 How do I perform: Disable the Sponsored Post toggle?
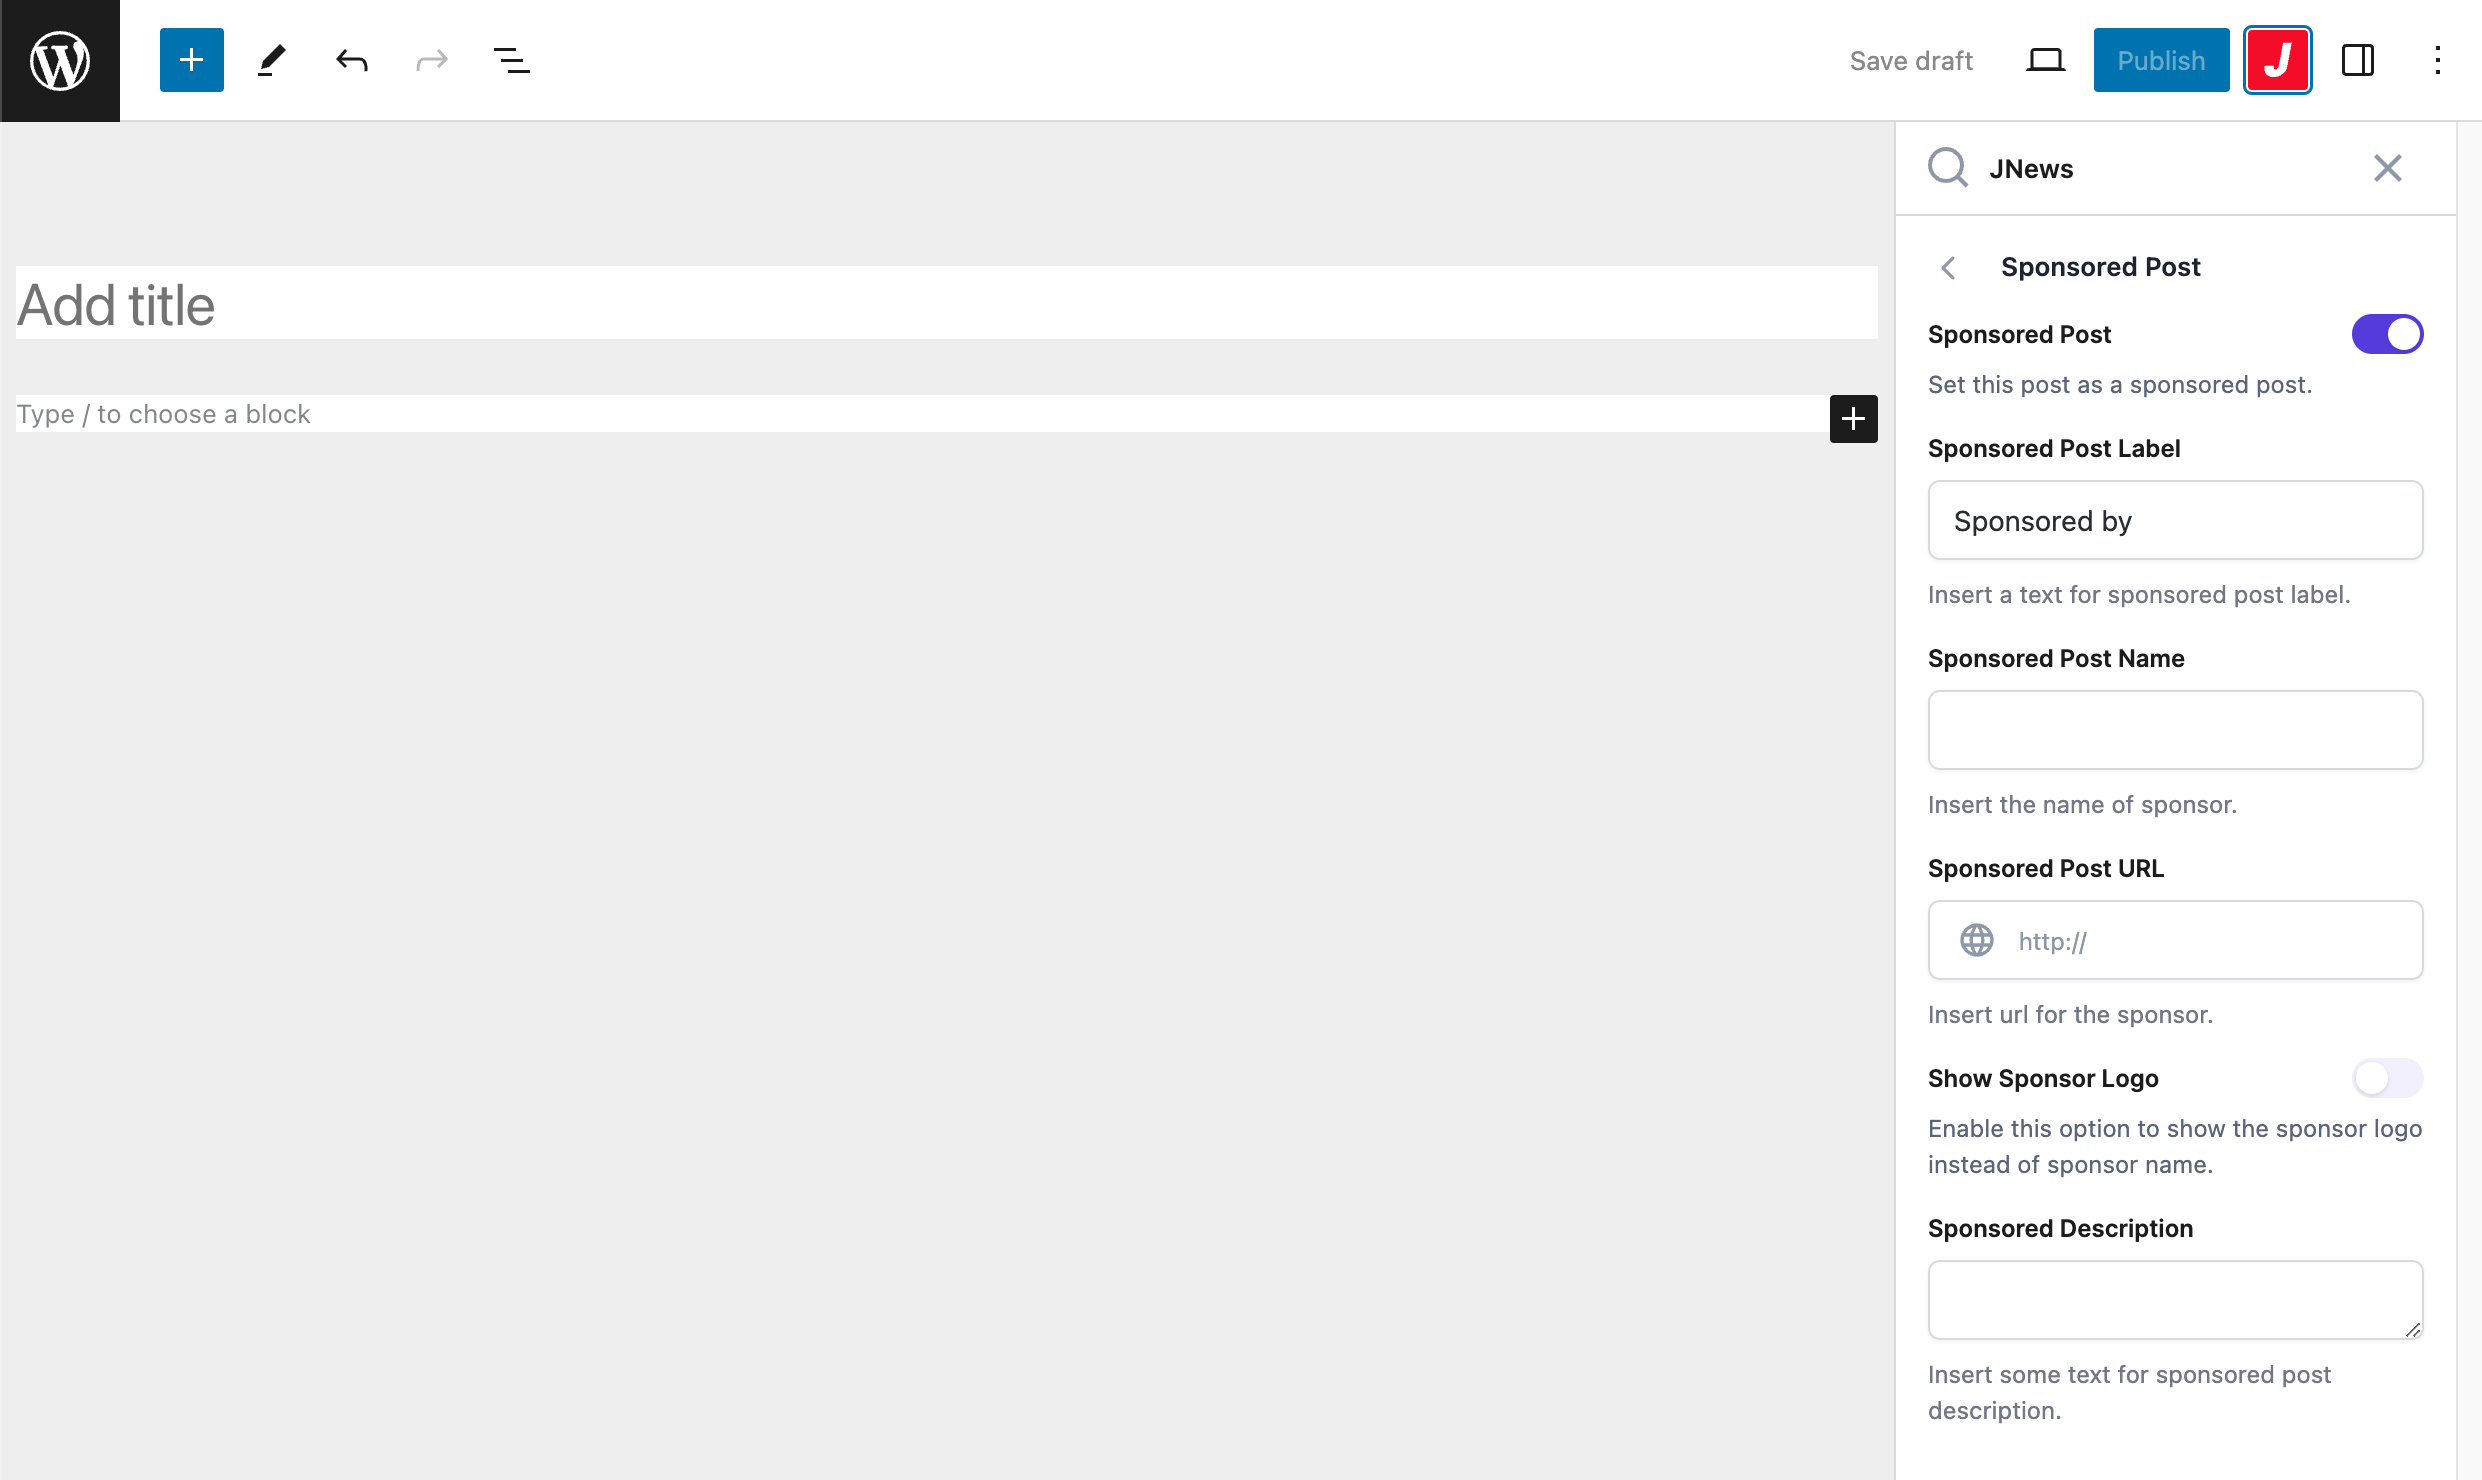coord(2387,334)
